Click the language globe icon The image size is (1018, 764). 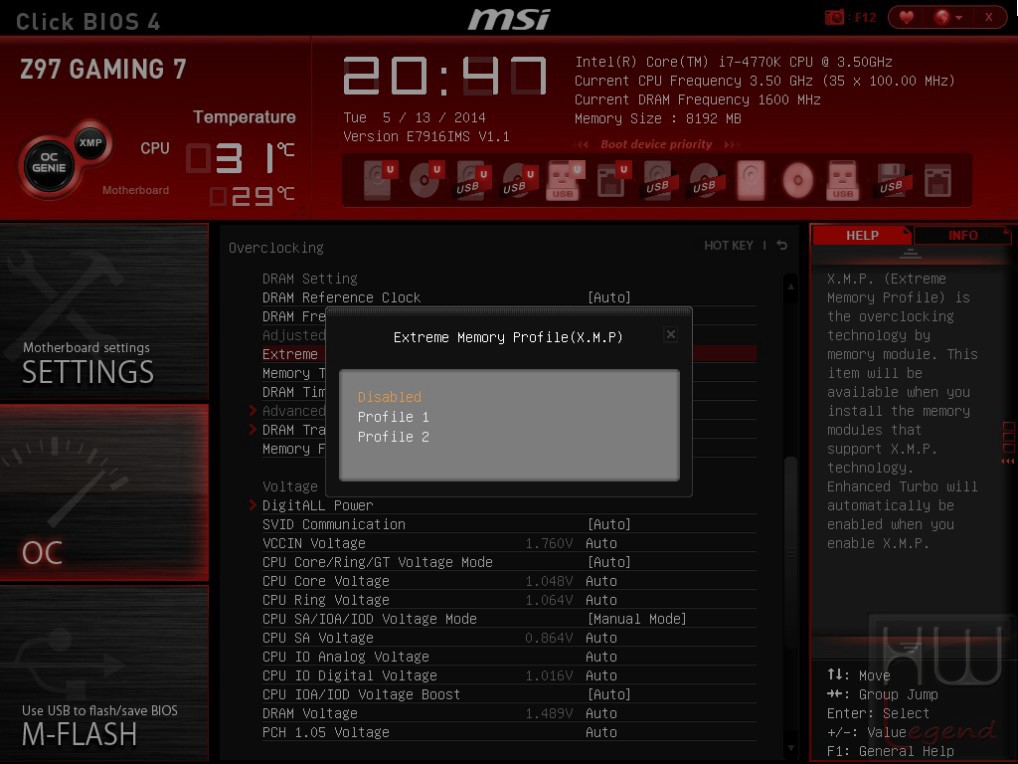click(x=941, y=18)
